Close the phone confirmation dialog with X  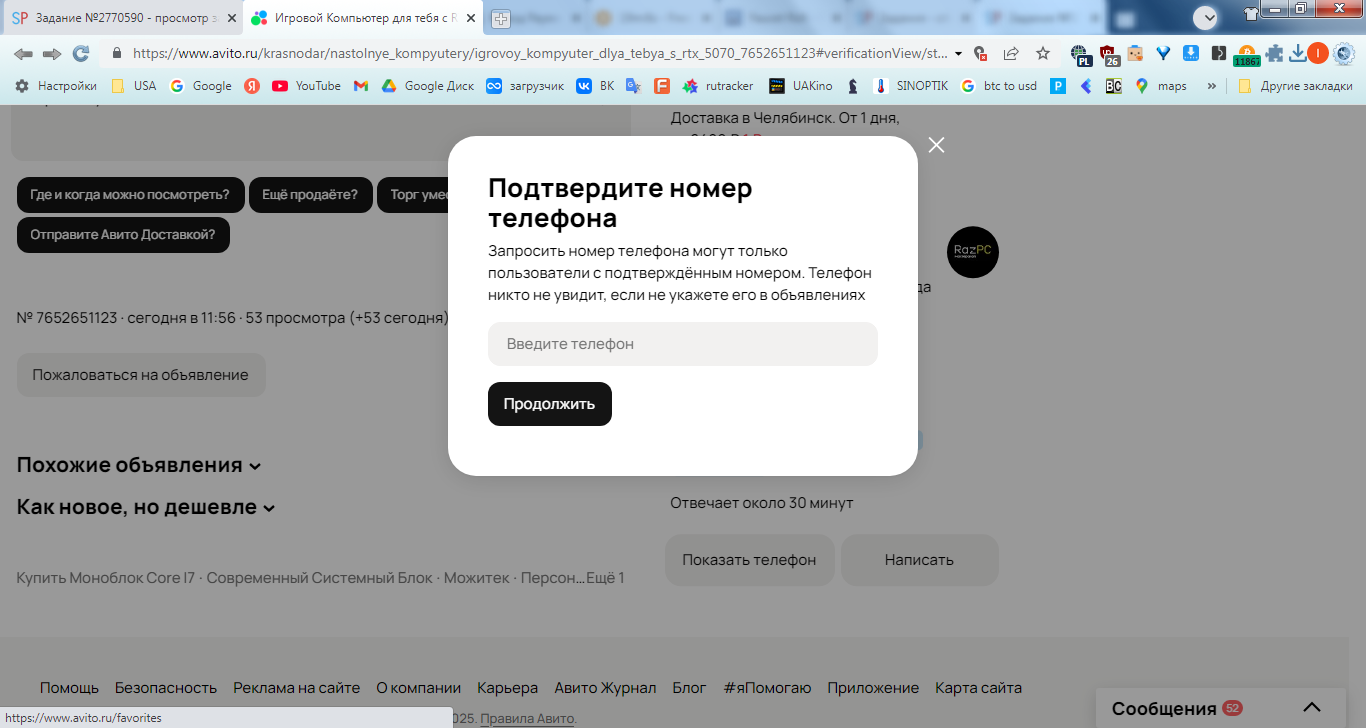tap(936, 145)
